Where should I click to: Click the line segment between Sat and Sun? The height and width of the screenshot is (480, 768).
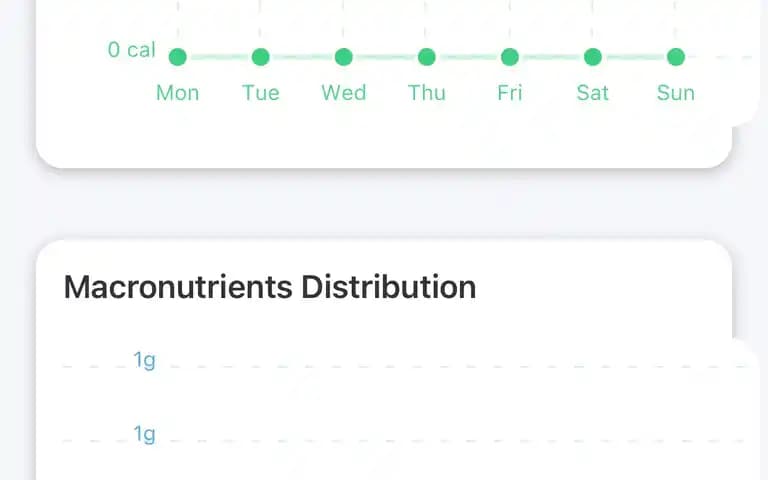point(634,57)
